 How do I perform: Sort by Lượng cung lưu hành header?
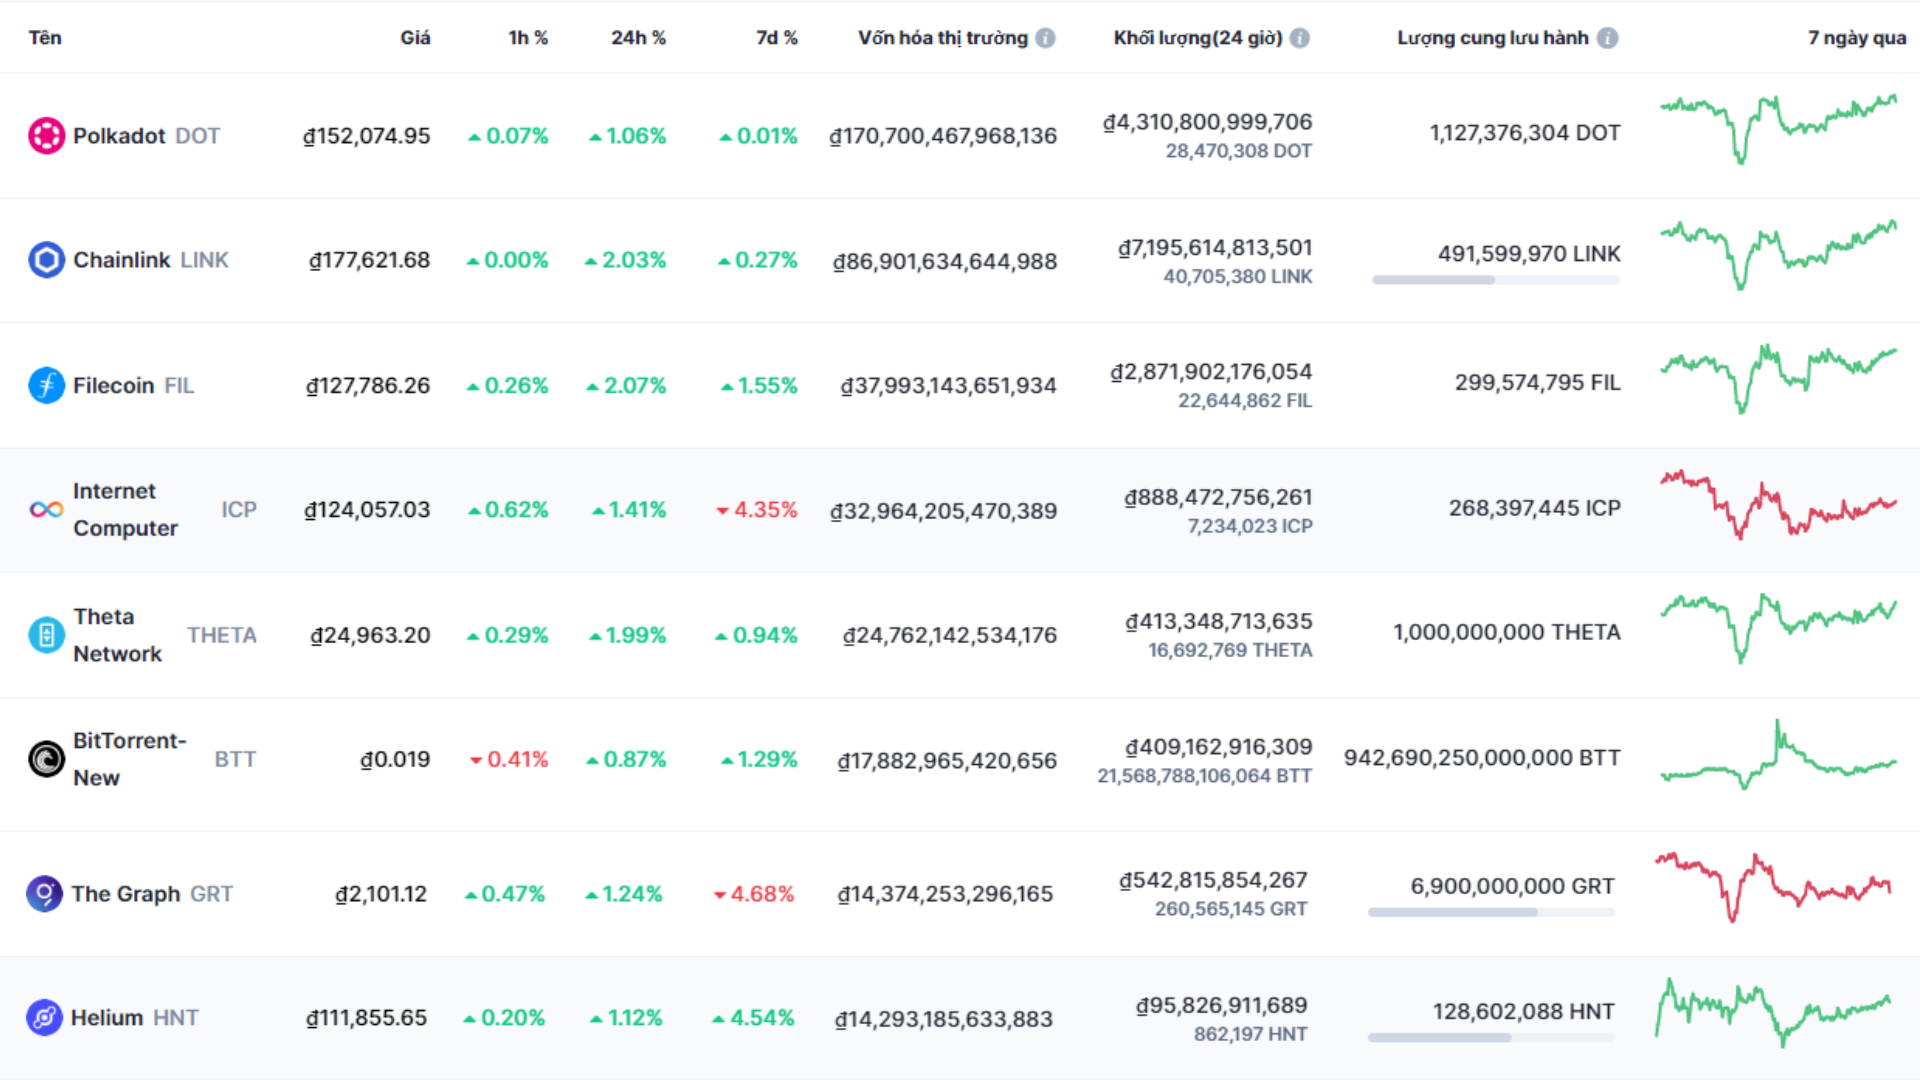[1493, 38]
